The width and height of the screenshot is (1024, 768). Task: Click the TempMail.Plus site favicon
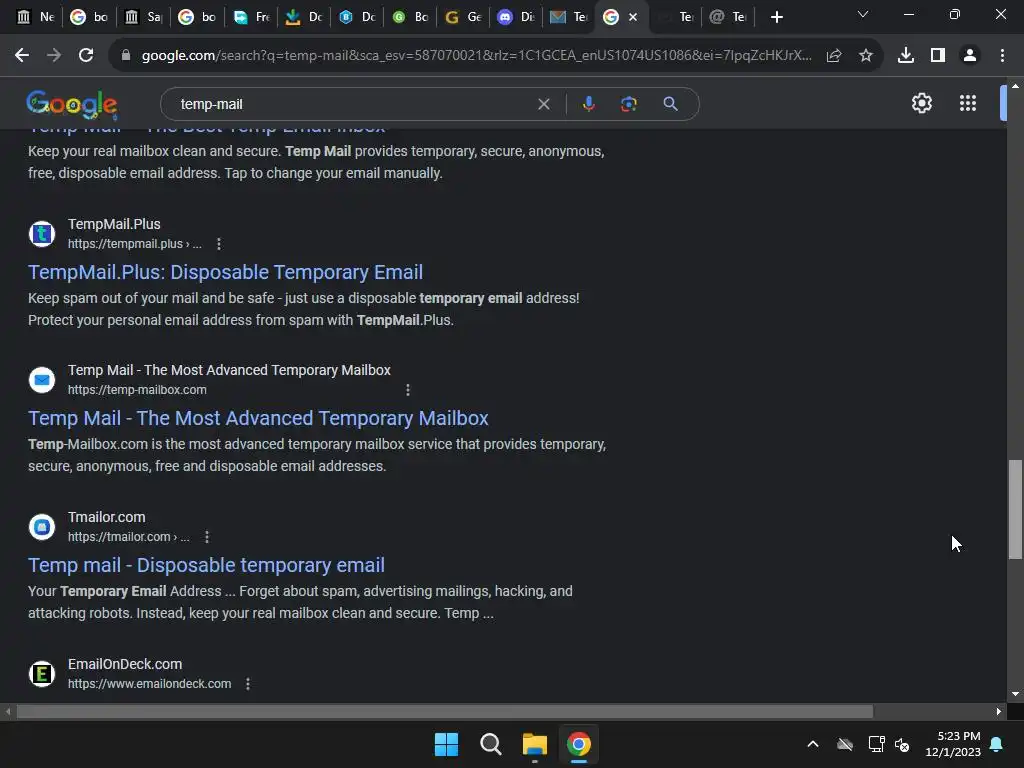coord(42,234)
